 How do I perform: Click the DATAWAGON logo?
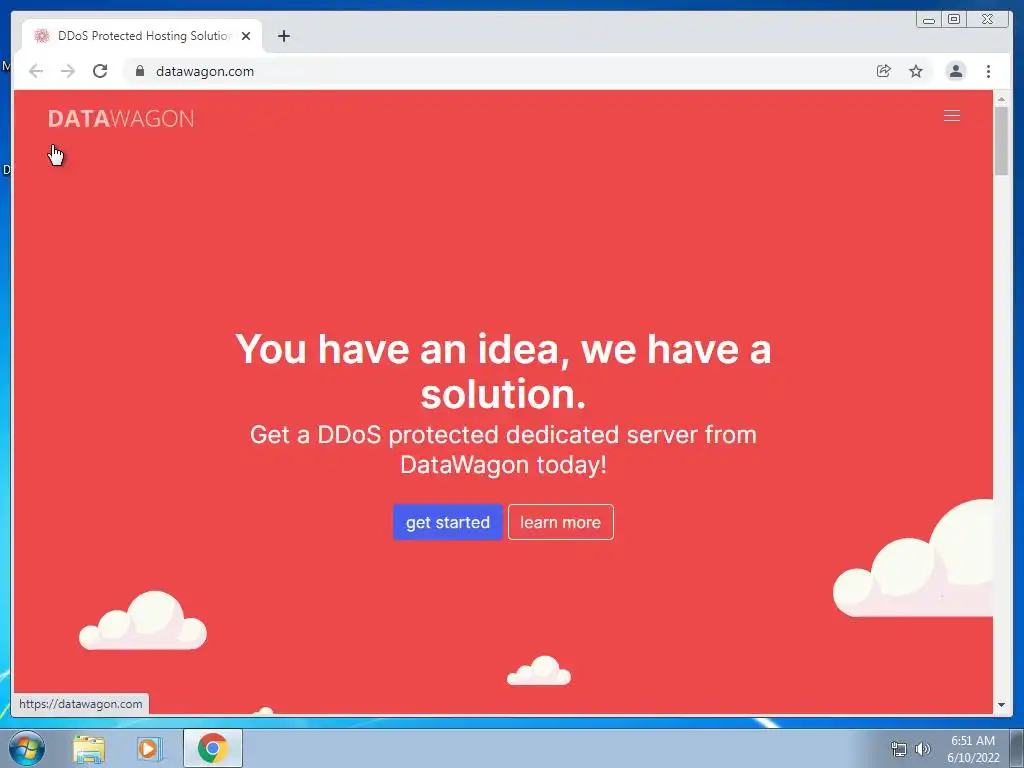[121, 119]
